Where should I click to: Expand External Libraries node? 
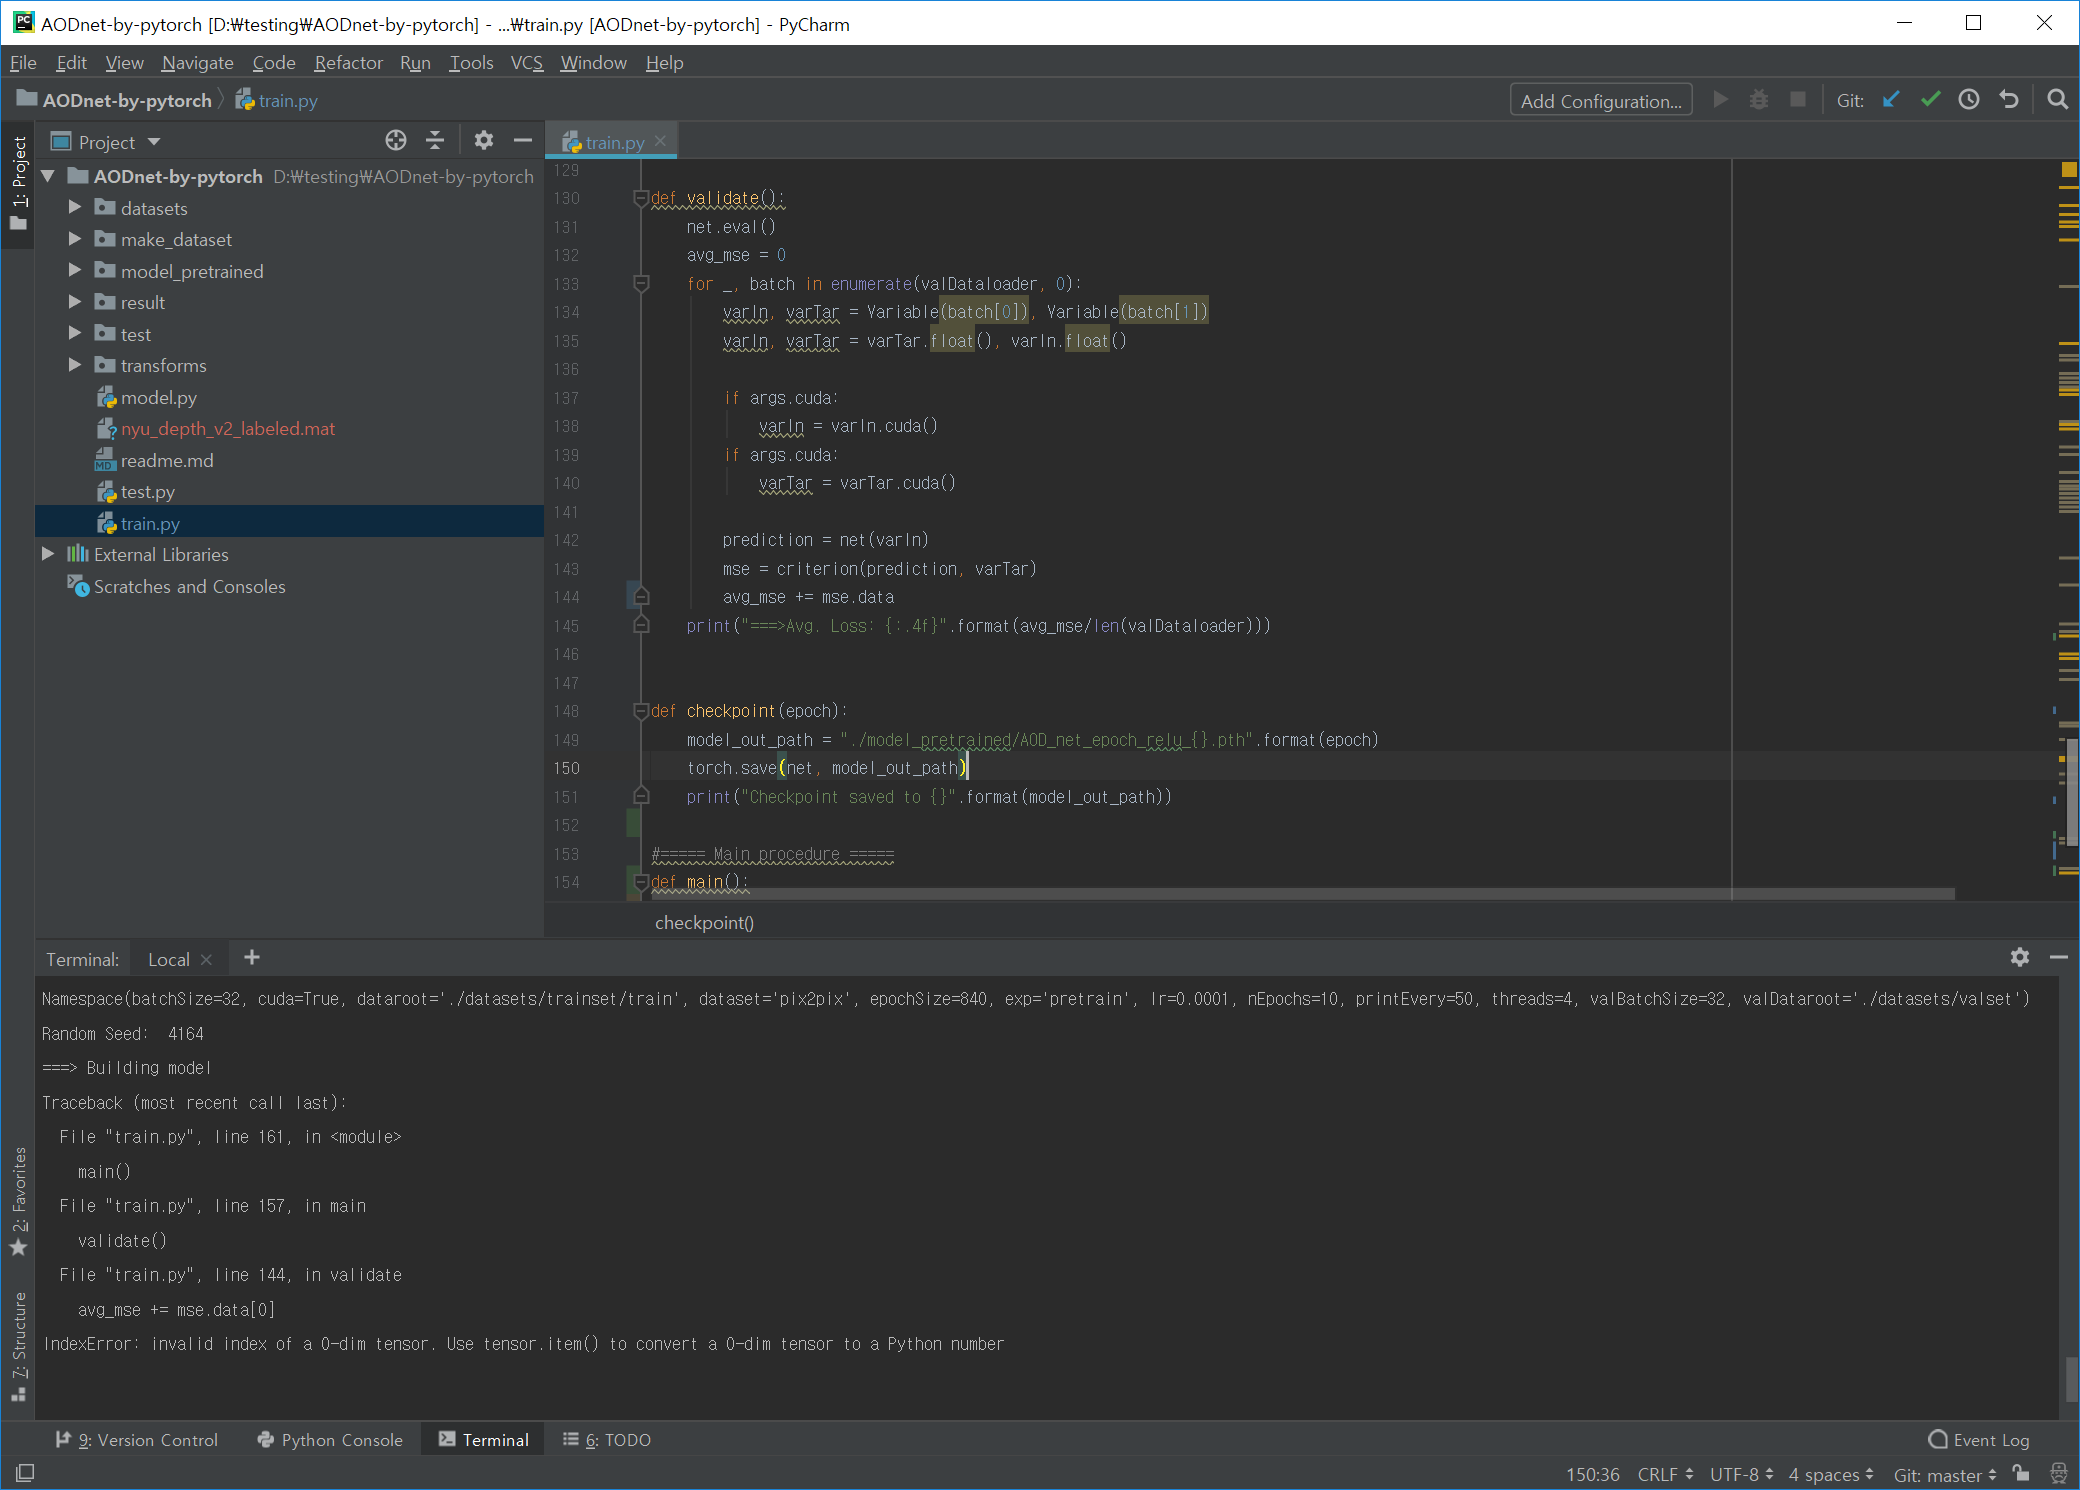click(48, 554)
